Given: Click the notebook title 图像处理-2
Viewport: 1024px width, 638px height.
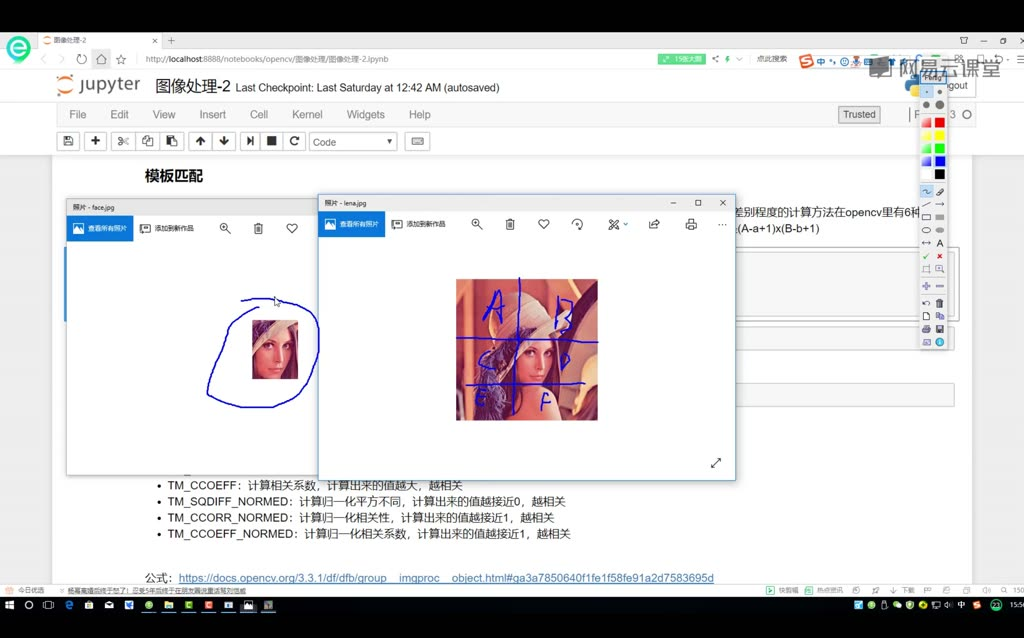Looking at the screenshot, I should click(193, 86).
